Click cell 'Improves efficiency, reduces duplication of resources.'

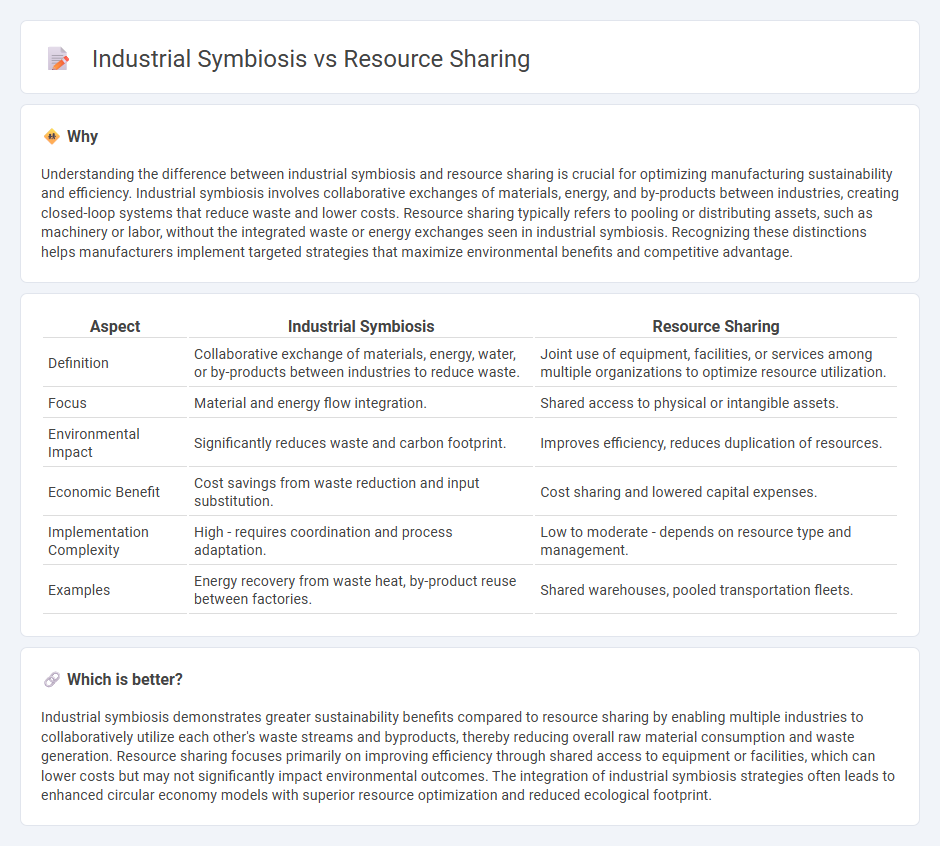click(x=716, y=443)
